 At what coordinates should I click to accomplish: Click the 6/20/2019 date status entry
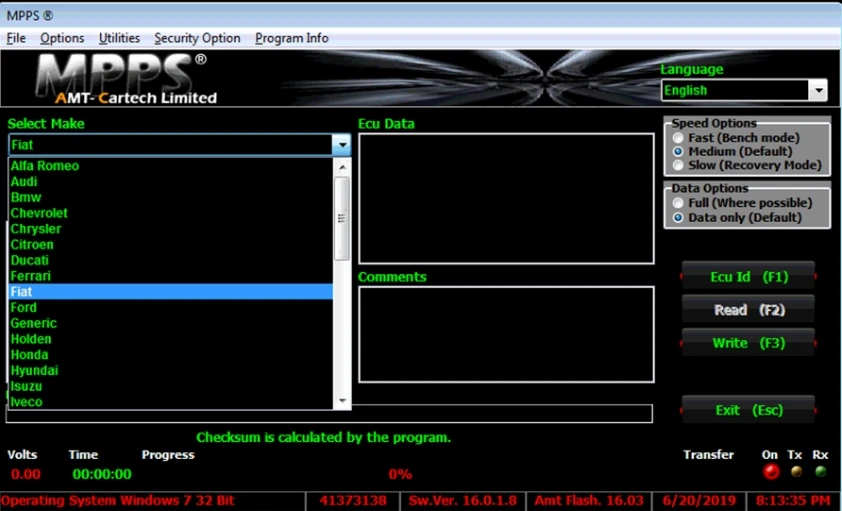(x=699, y=501)
